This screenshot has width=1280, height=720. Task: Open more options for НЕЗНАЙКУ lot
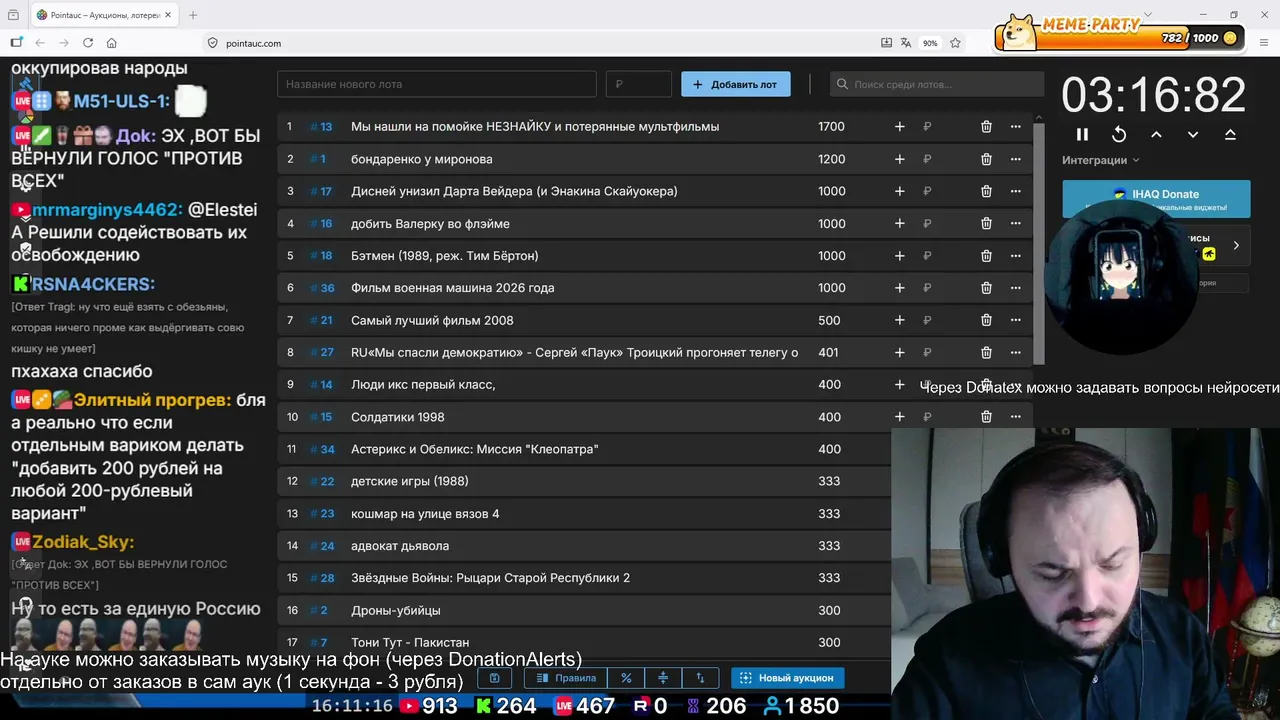pos(1015,127)
